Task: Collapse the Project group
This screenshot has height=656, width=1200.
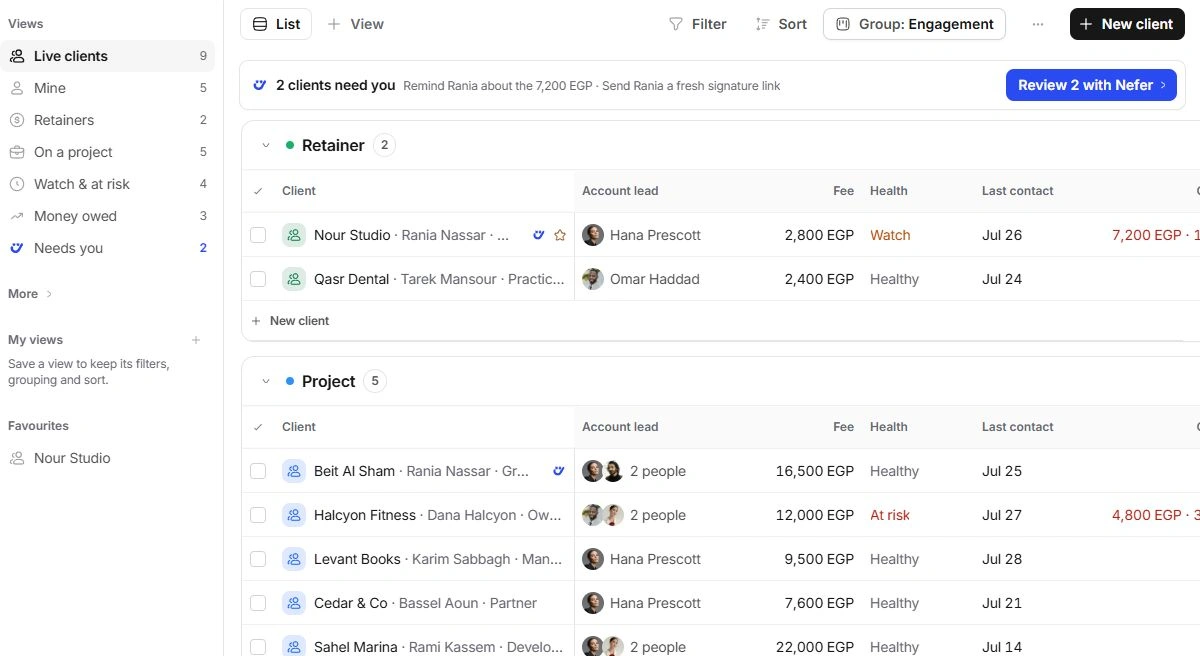Action: point(266,381)
